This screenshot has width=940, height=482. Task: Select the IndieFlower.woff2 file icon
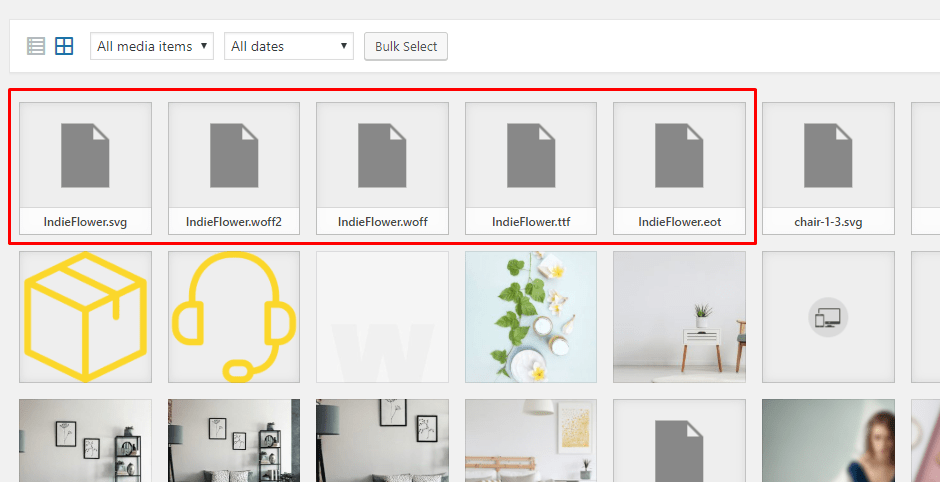234,155
